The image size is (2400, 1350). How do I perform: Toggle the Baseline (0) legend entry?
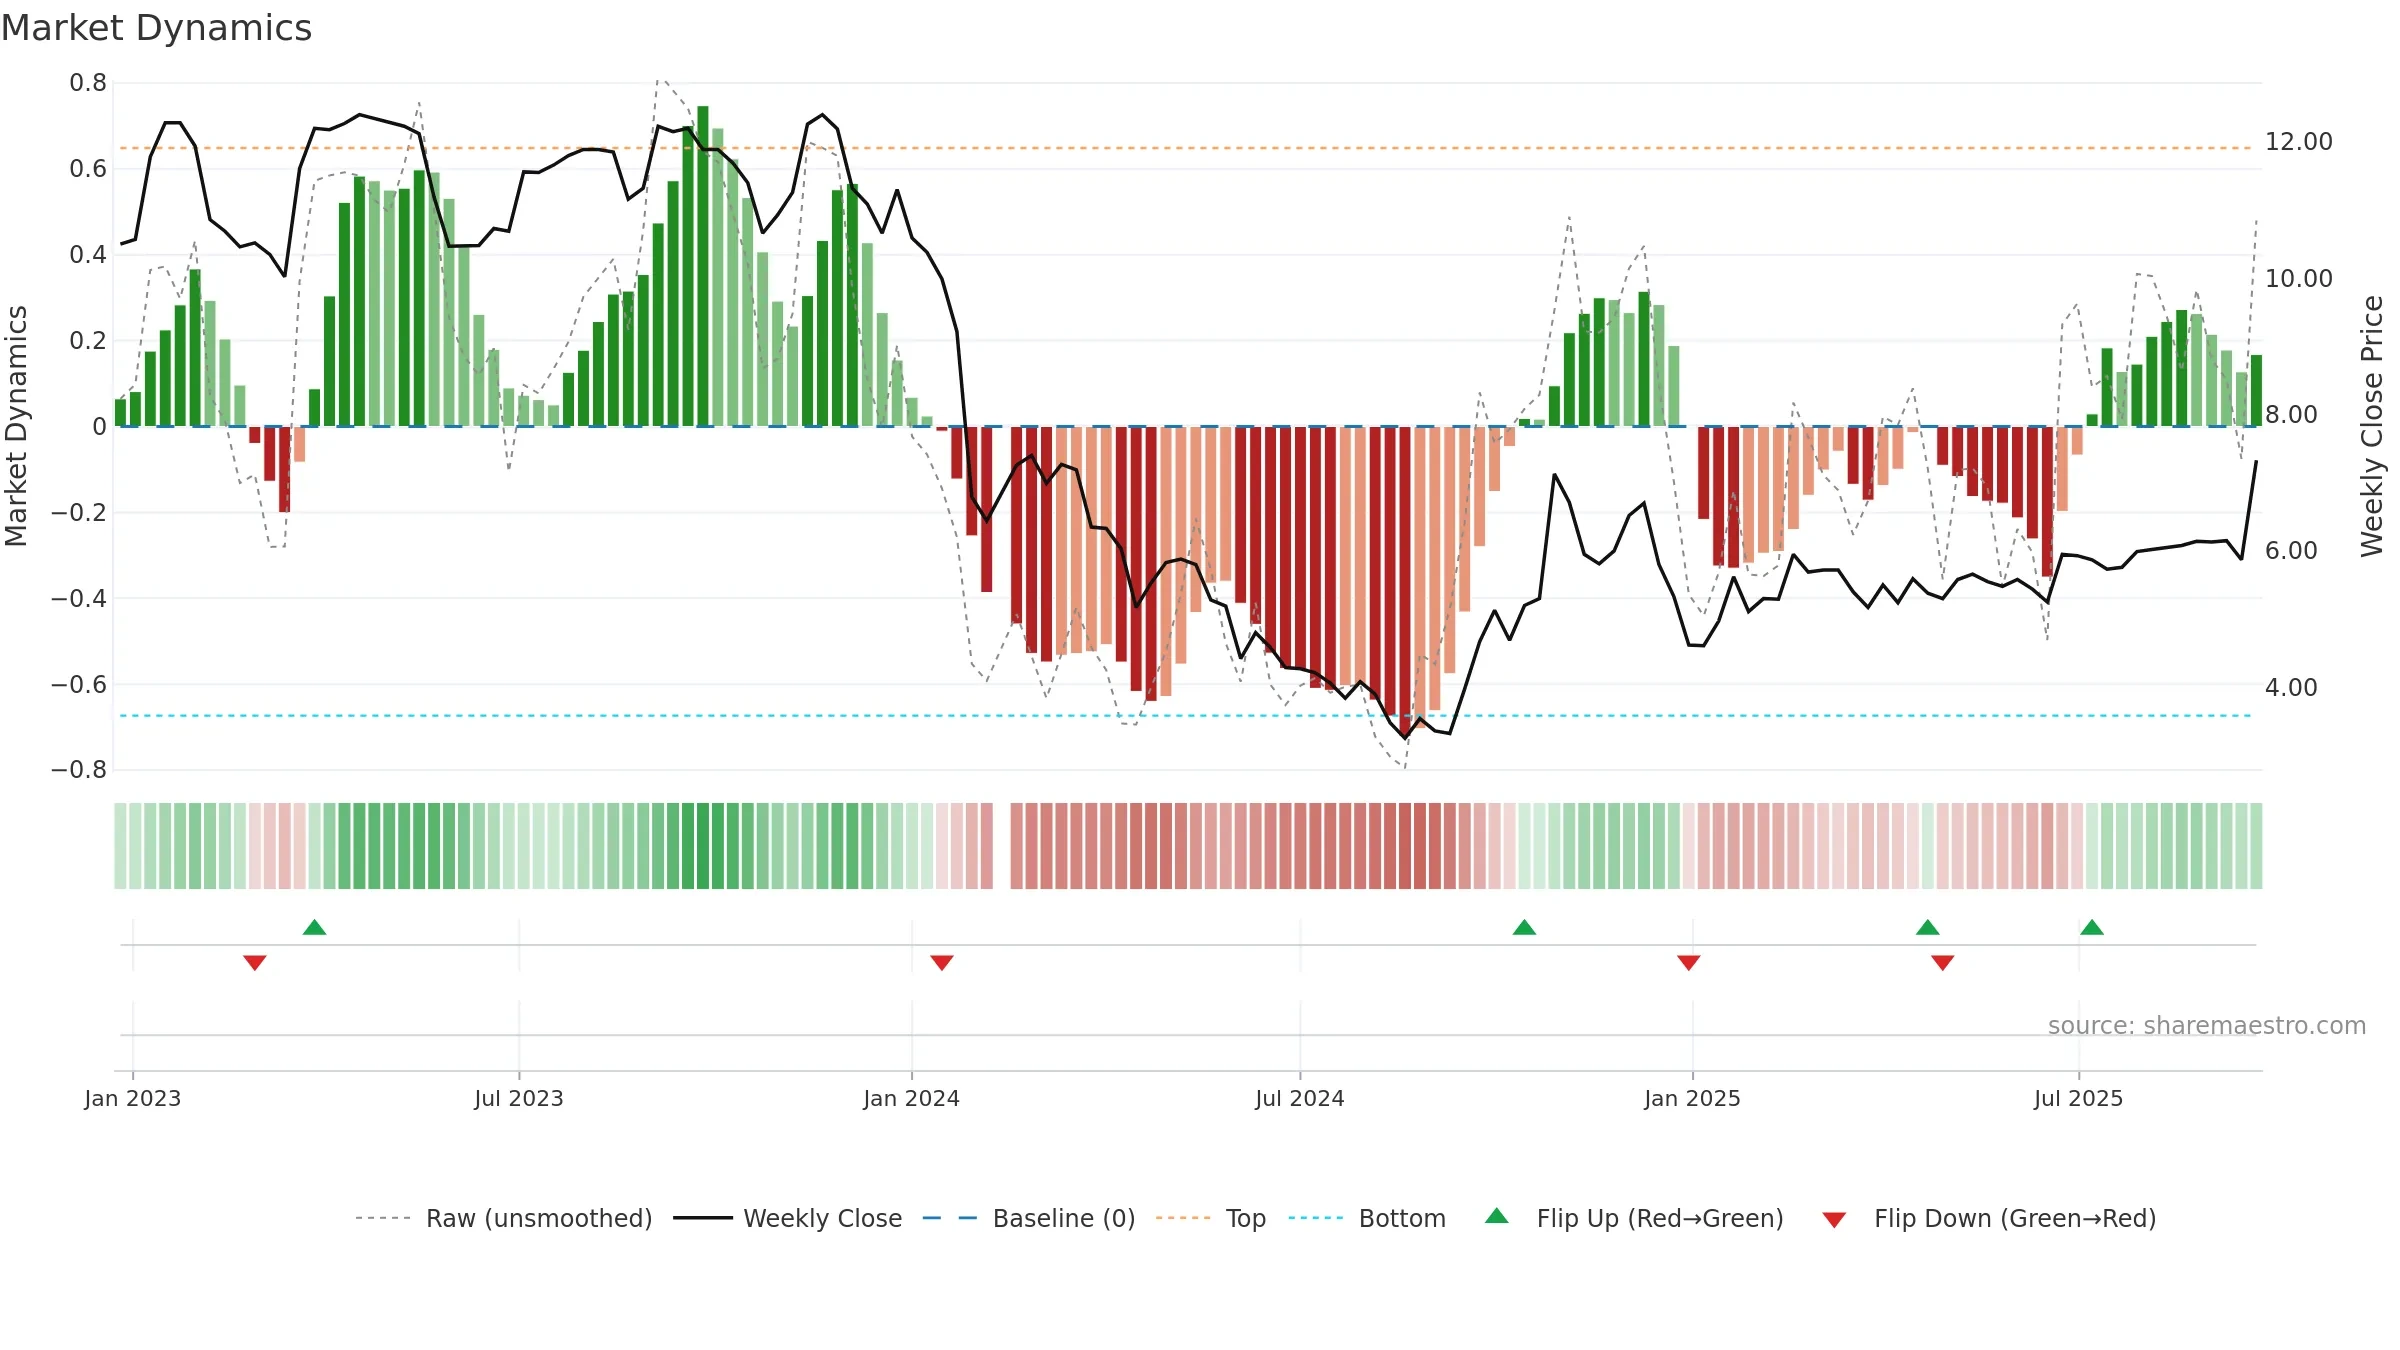click(x=1029, y=1218)
